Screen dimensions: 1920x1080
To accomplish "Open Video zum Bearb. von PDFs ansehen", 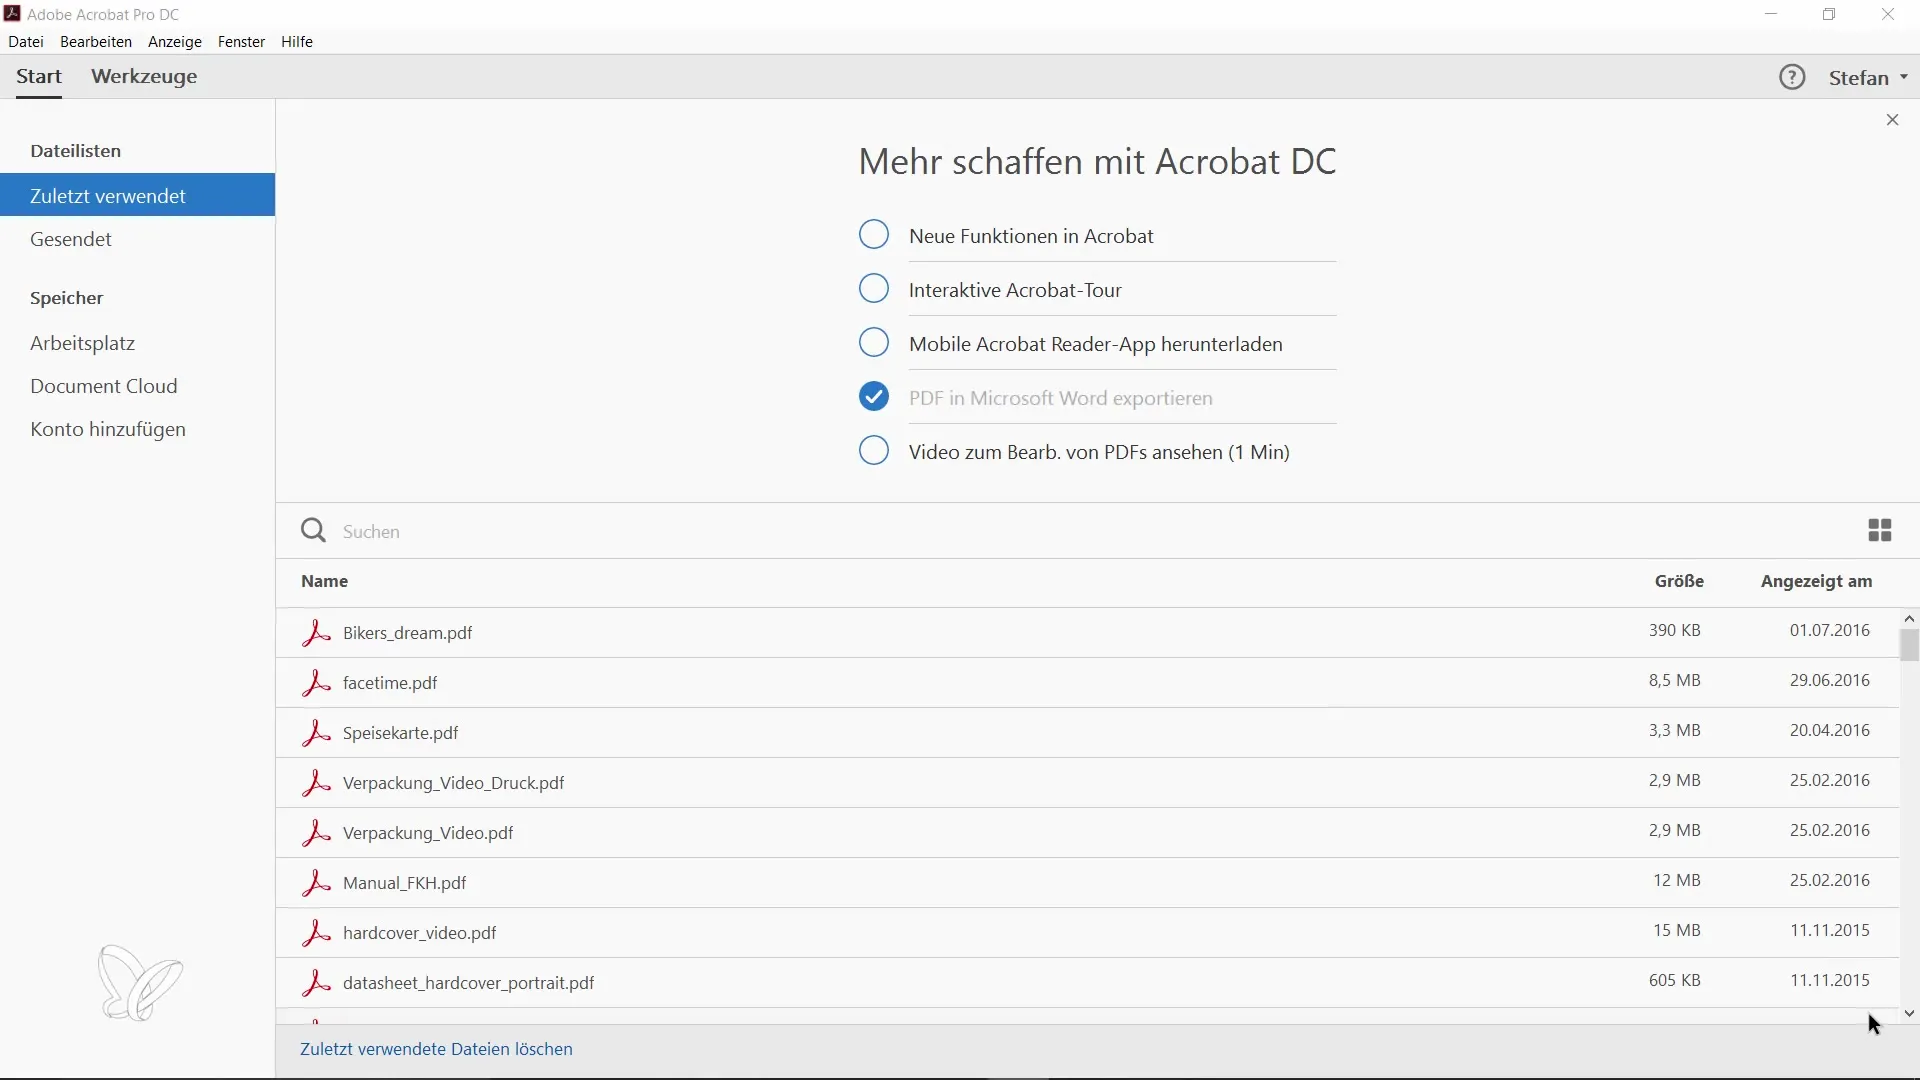I will [1099, 452].
